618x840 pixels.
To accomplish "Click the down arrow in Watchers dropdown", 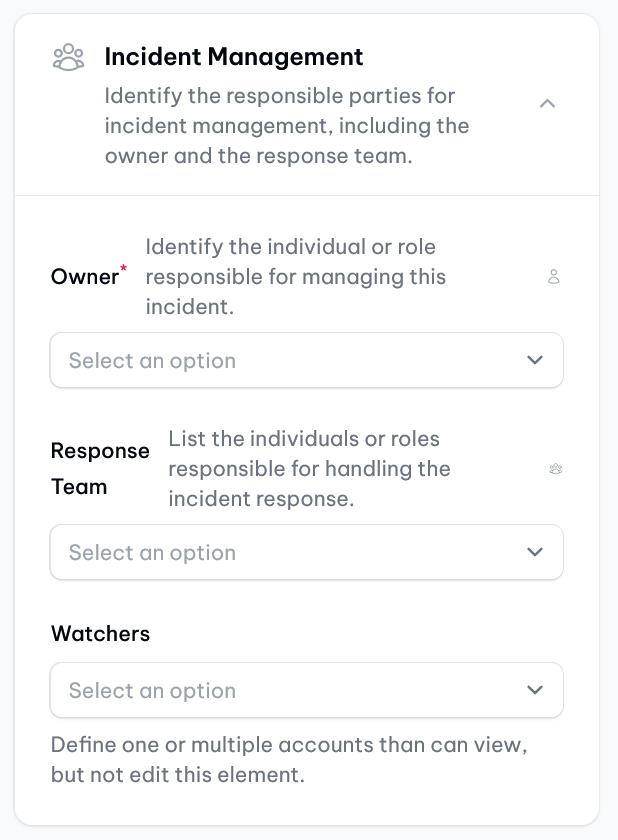I will pos(535,690).
